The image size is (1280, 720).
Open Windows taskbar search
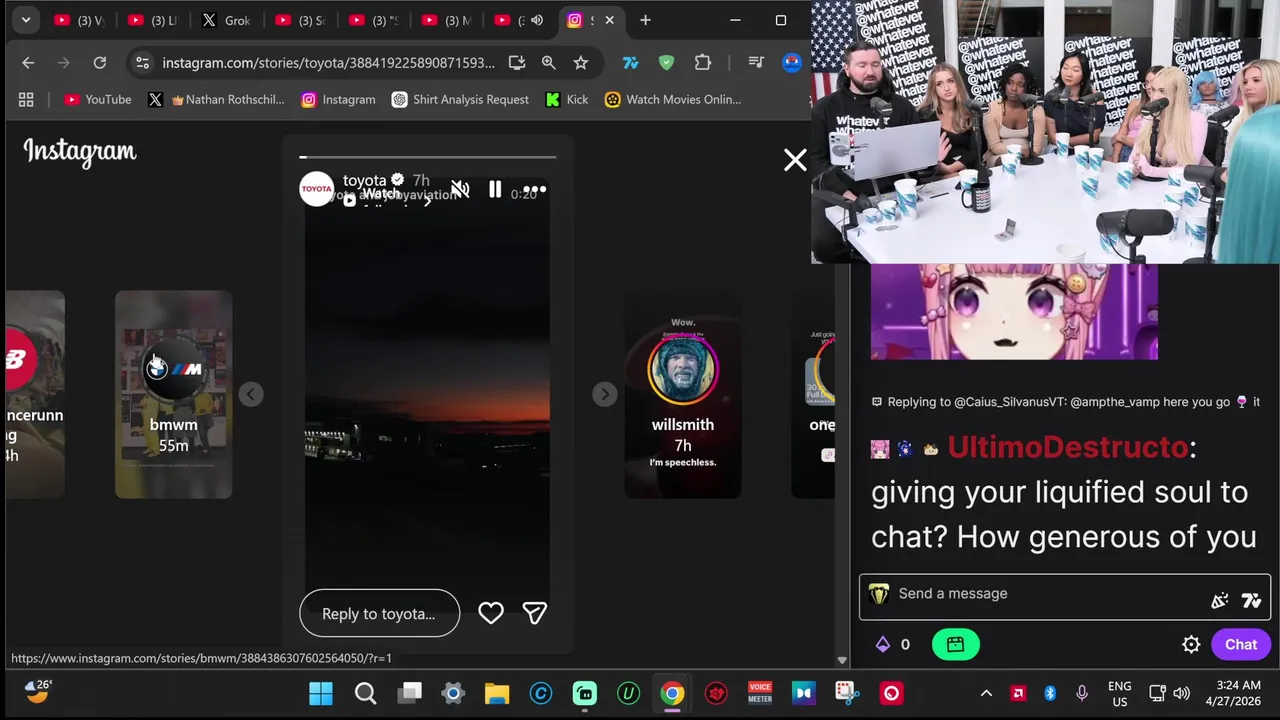click(x=365, y=693)
